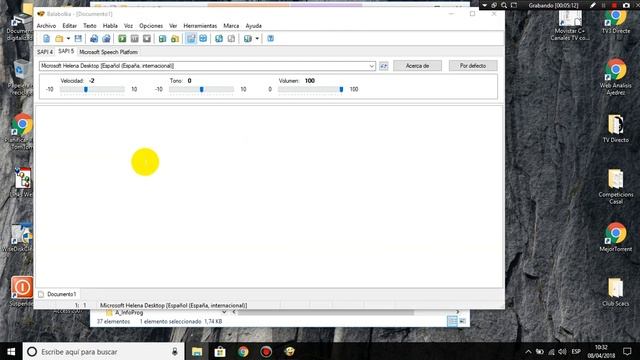Click the volume icon in system tray
Image resolution: width=640 pixels, height=360 pixels.
(562, 351)
